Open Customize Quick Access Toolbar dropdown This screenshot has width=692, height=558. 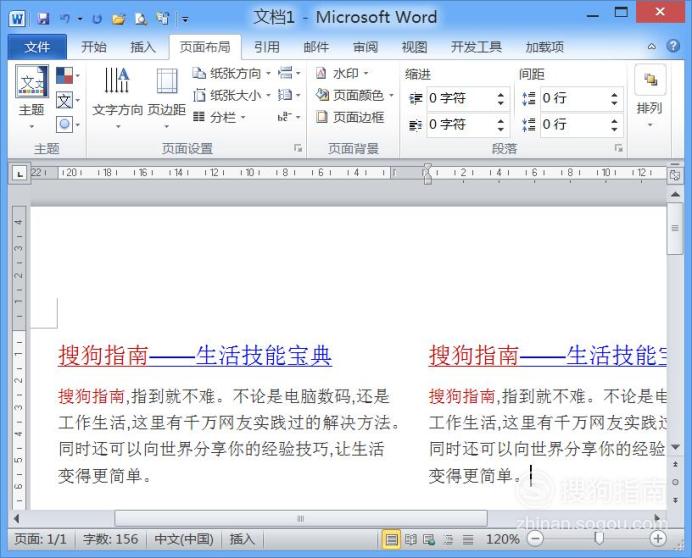coord(186,19)
